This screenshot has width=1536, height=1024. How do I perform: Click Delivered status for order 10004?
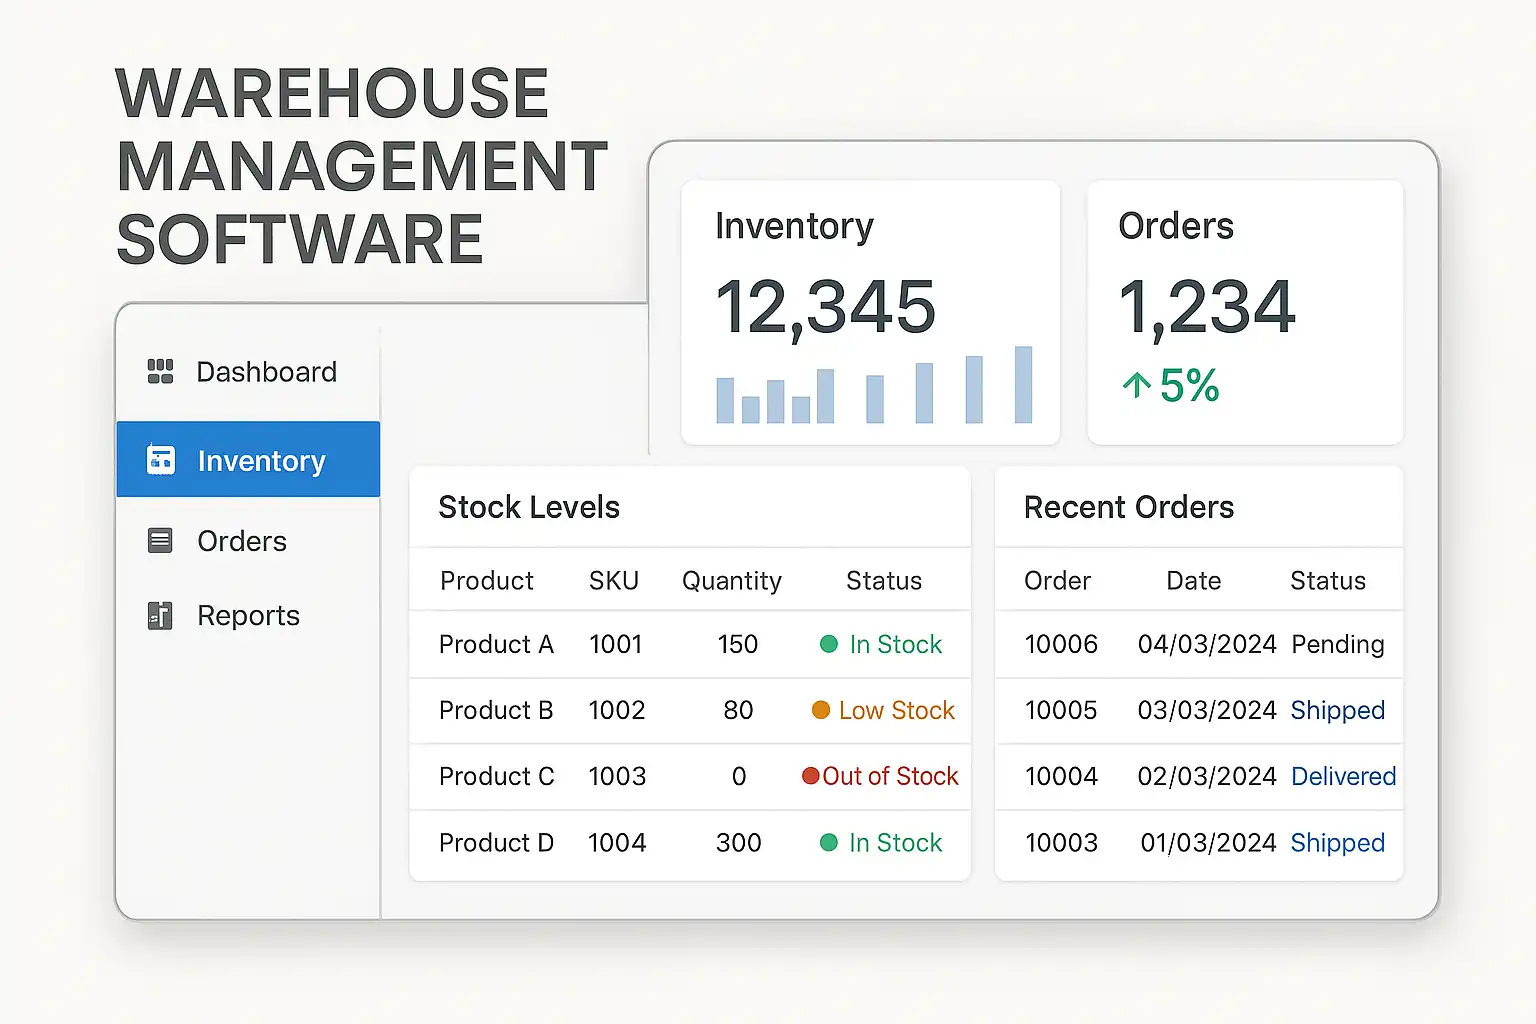point(1343,776)
